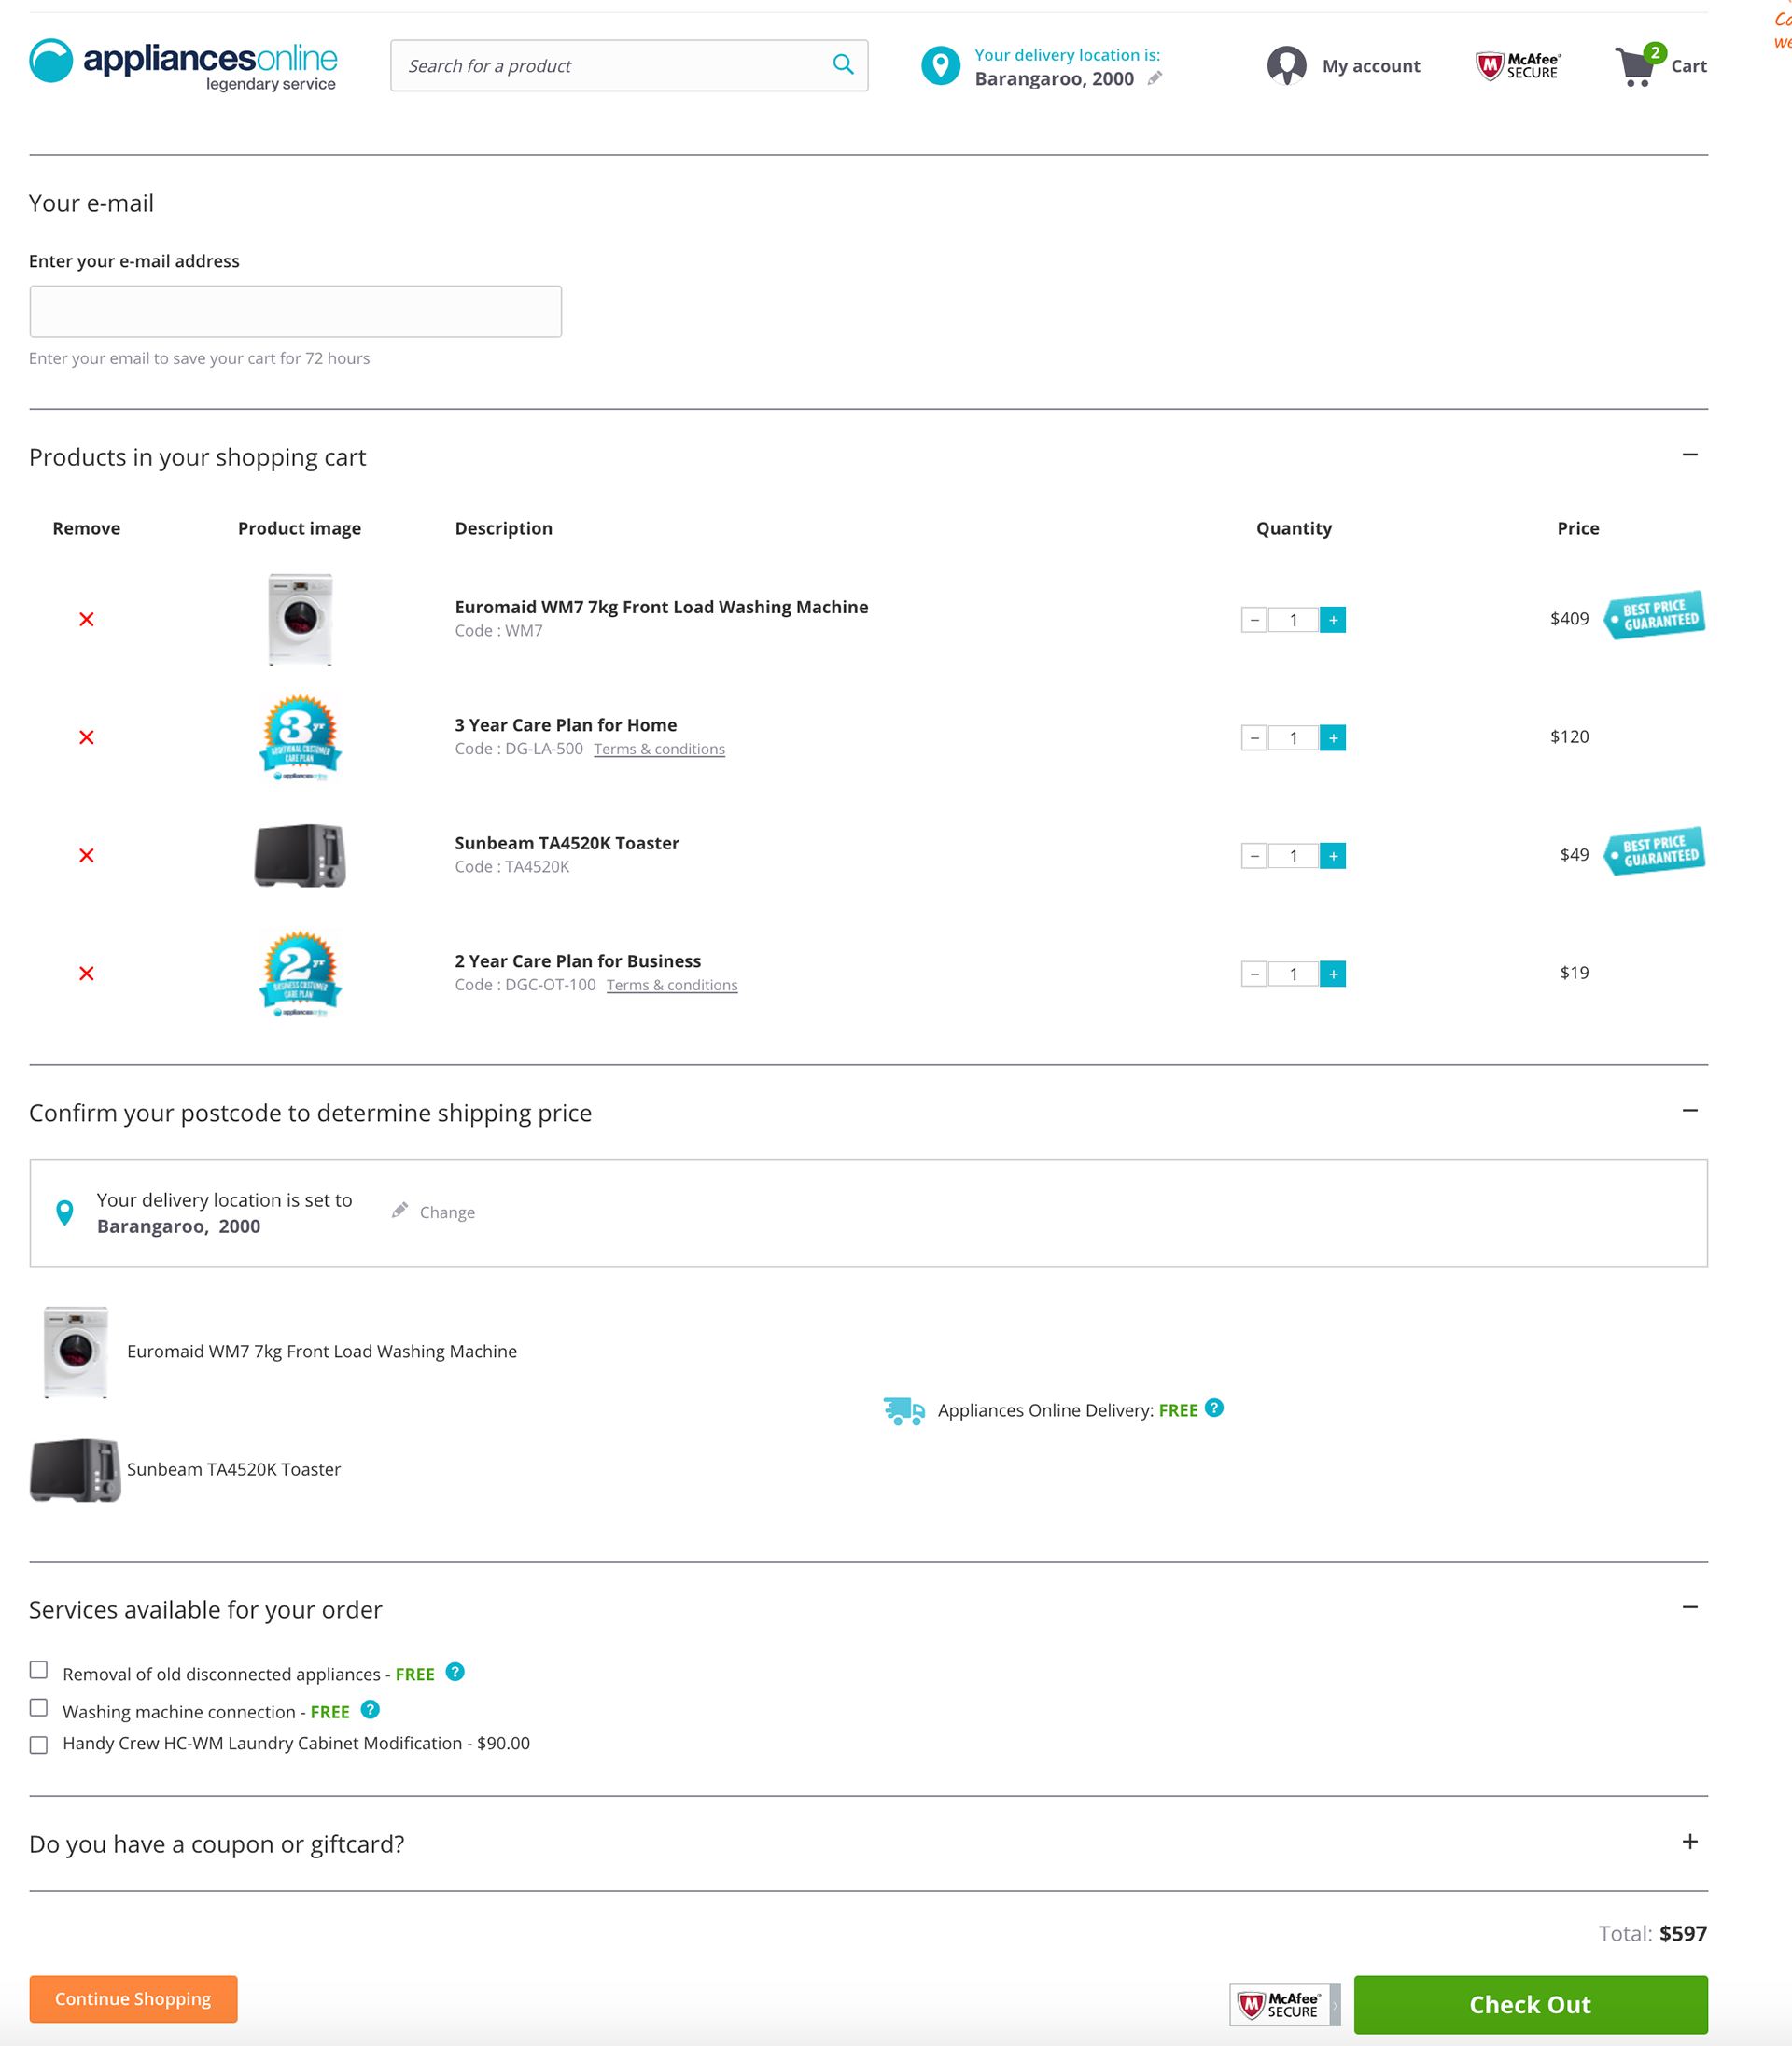Open help icon for washing machine connection
1792x2046 pixels.
click(370, 1710)
